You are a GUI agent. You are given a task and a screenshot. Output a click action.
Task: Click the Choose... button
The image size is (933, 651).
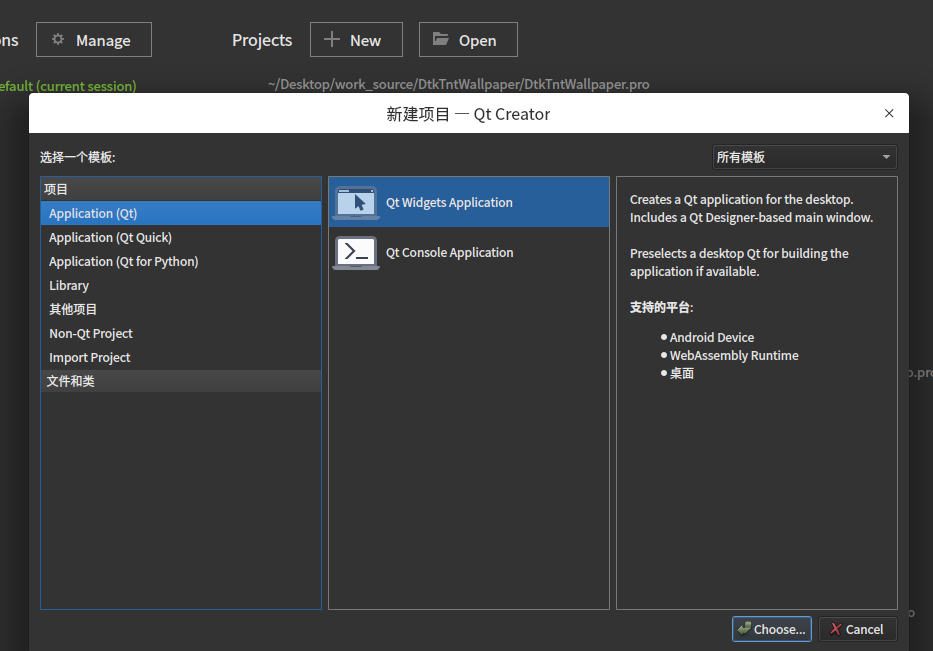(772, 629)
